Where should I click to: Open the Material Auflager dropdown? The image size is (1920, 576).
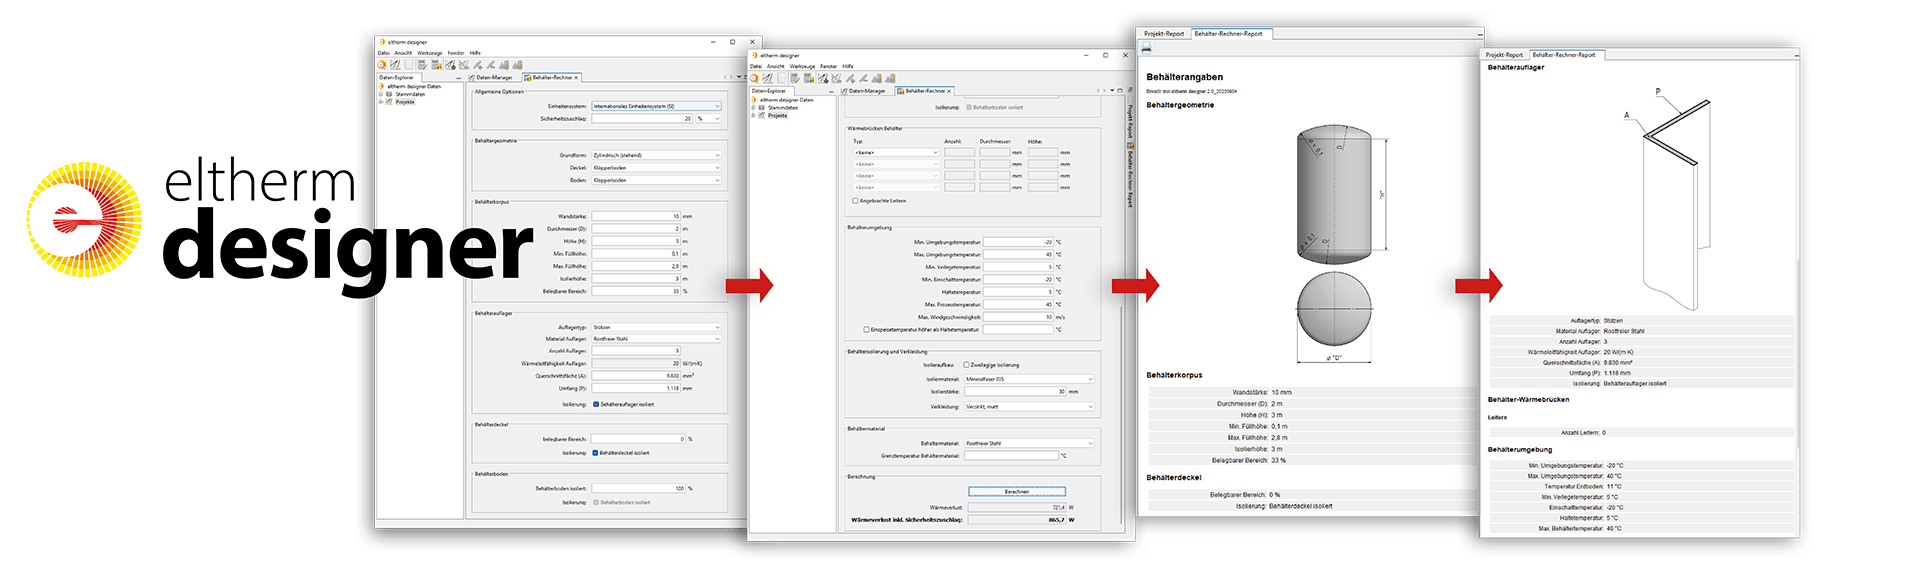(x=656, y=339)
